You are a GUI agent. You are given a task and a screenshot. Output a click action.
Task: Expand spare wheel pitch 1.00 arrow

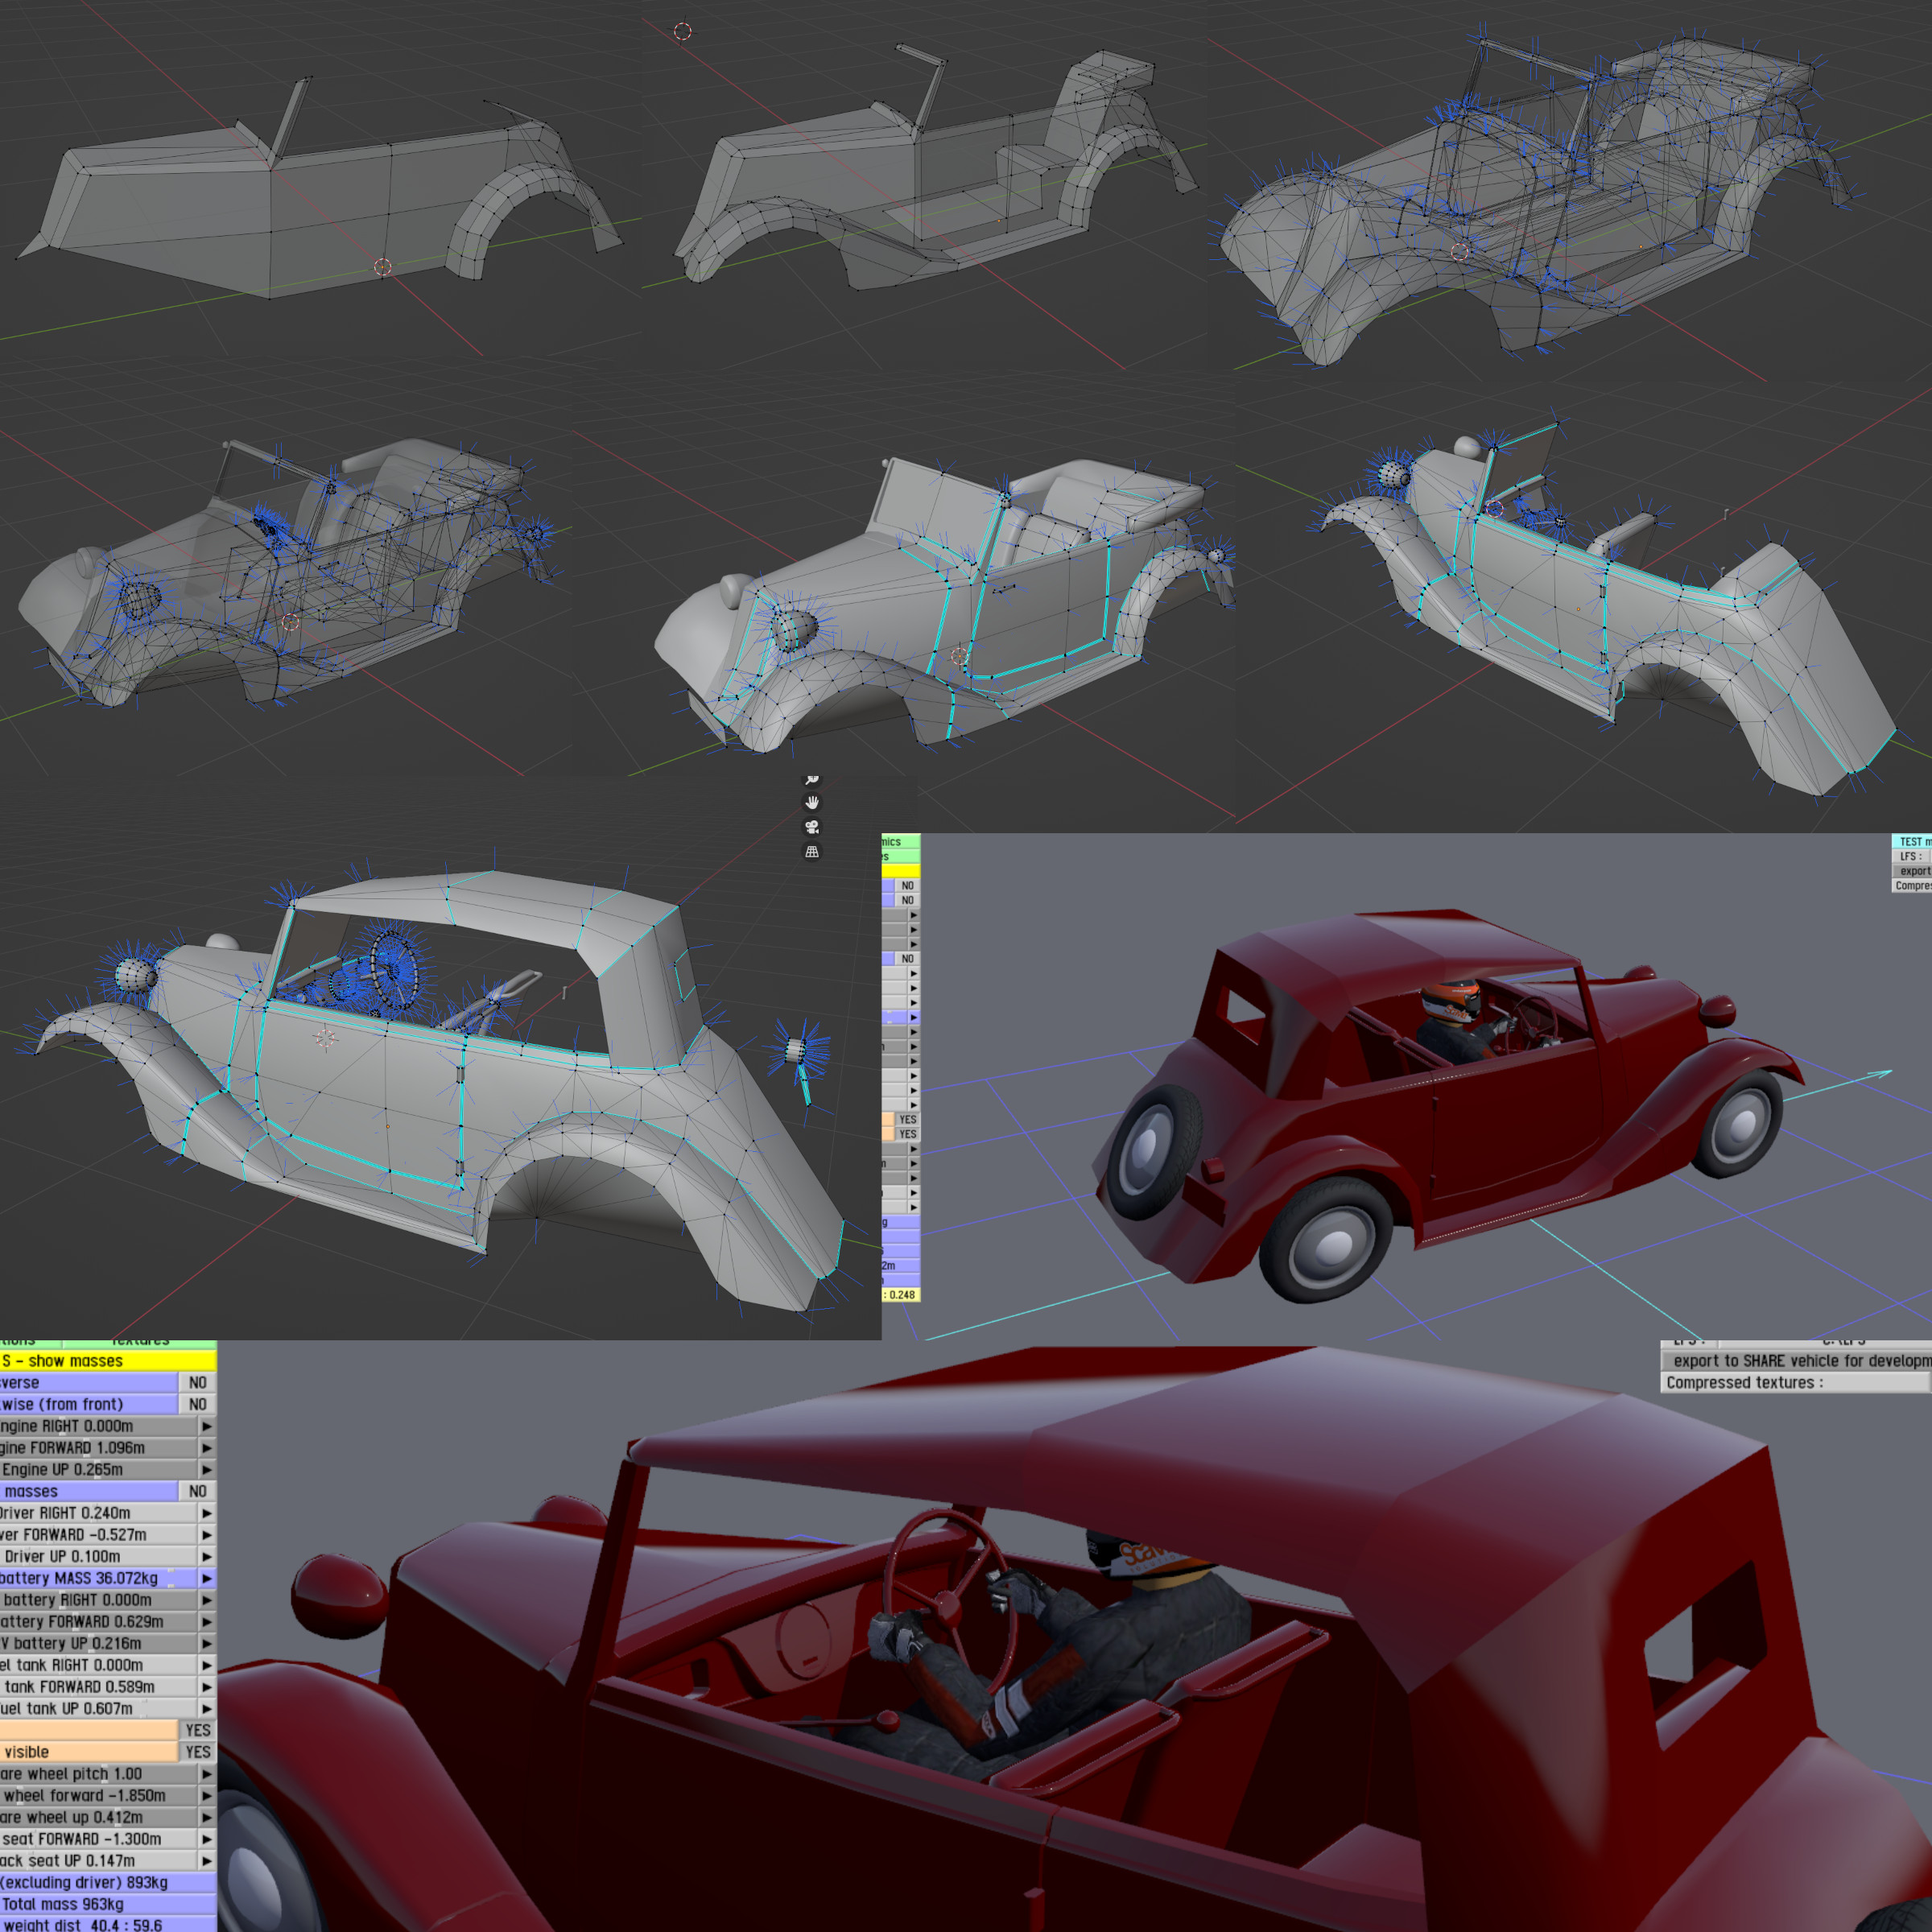coord(207,1774)
